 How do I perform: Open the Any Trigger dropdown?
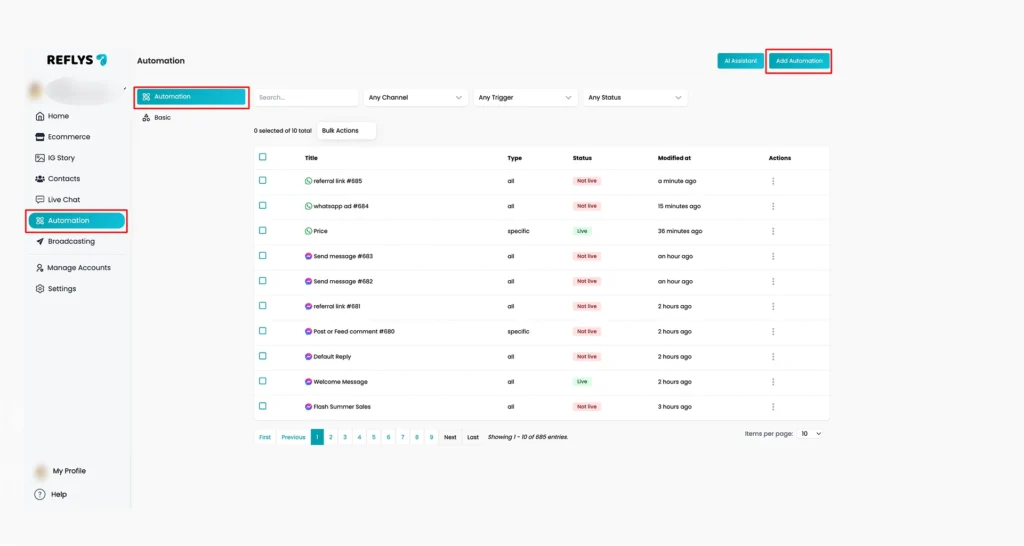[524, 97]
